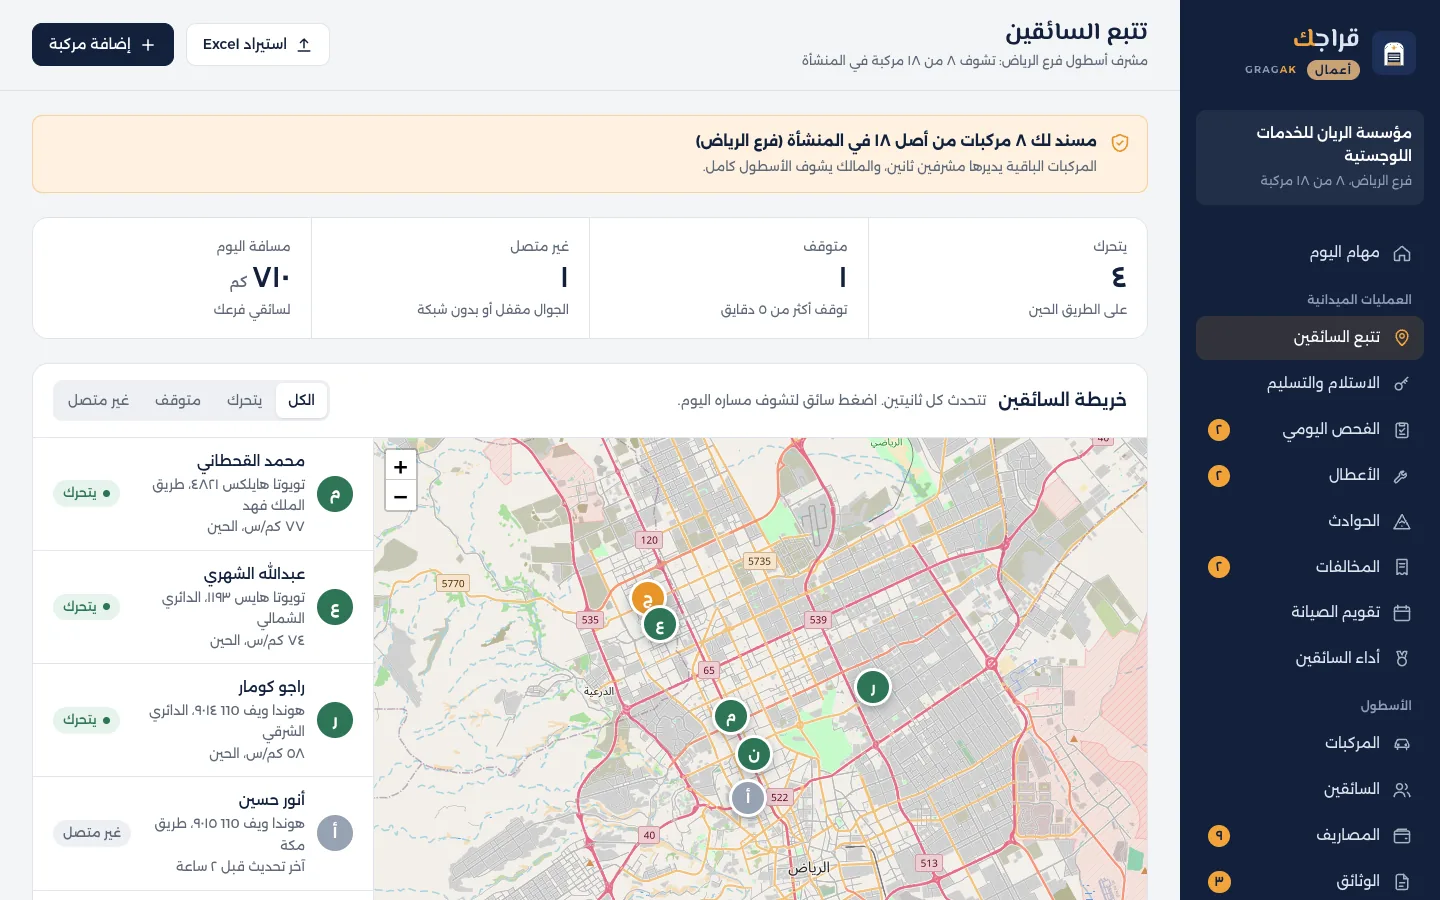Open الوثائق document icon

(x=1402, y=882)
